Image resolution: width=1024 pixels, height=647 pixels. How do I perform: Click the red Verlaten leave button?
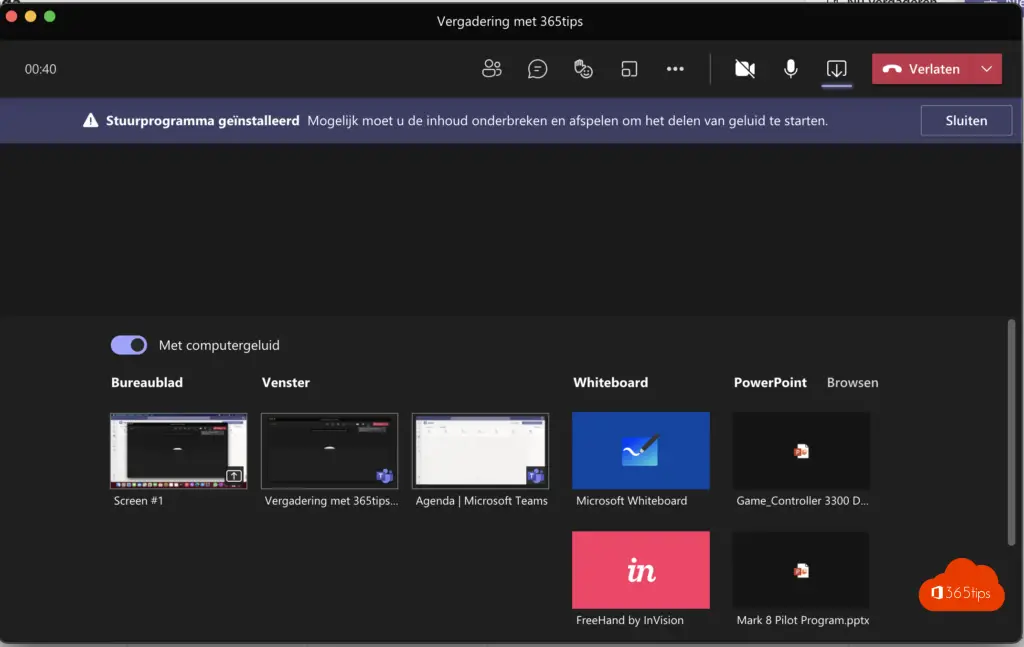click(921, 69)
